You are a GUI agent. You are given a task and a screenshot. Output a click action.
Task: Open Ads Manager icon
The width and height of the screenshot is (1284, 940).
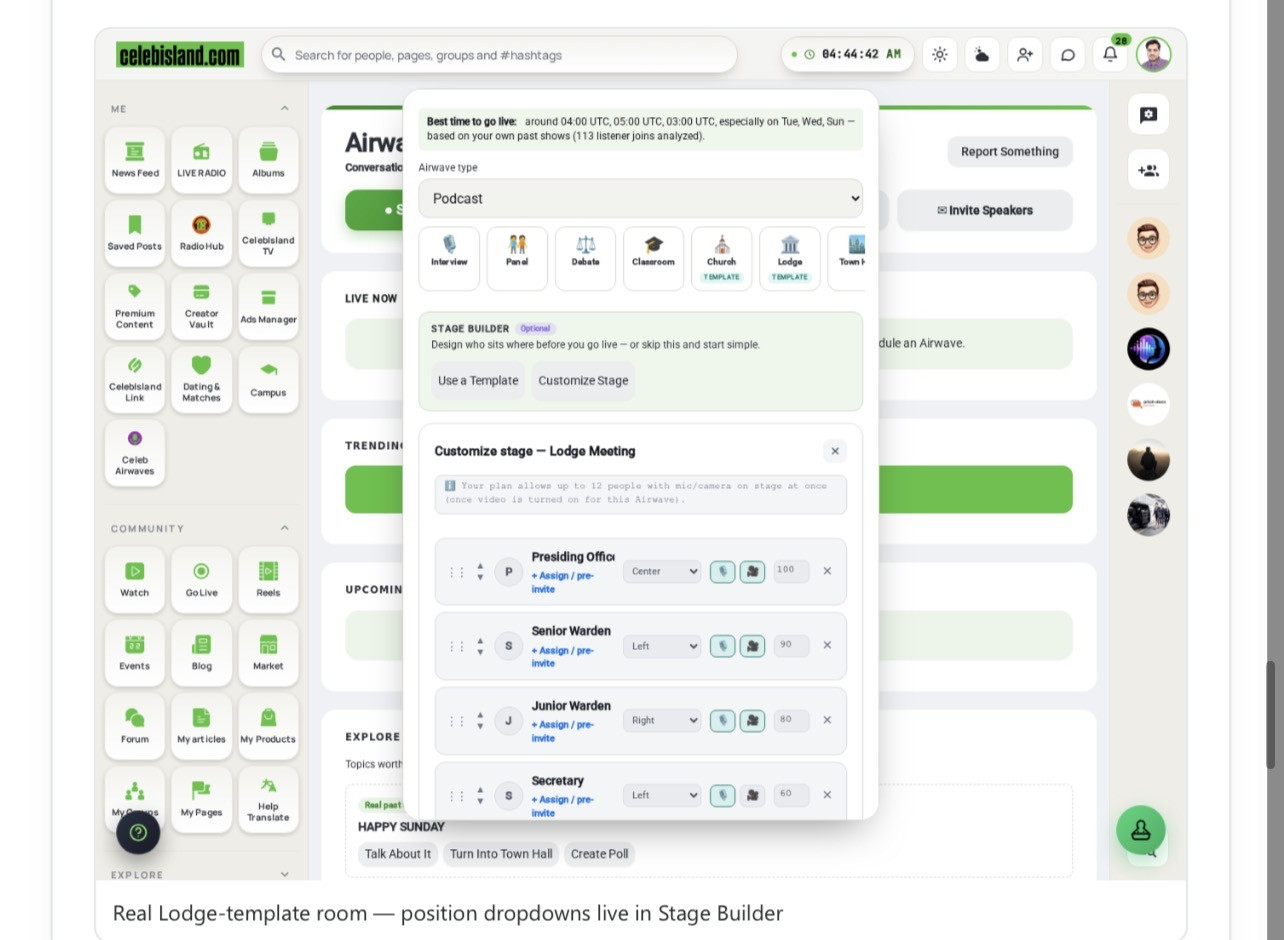tap(268, 306)
